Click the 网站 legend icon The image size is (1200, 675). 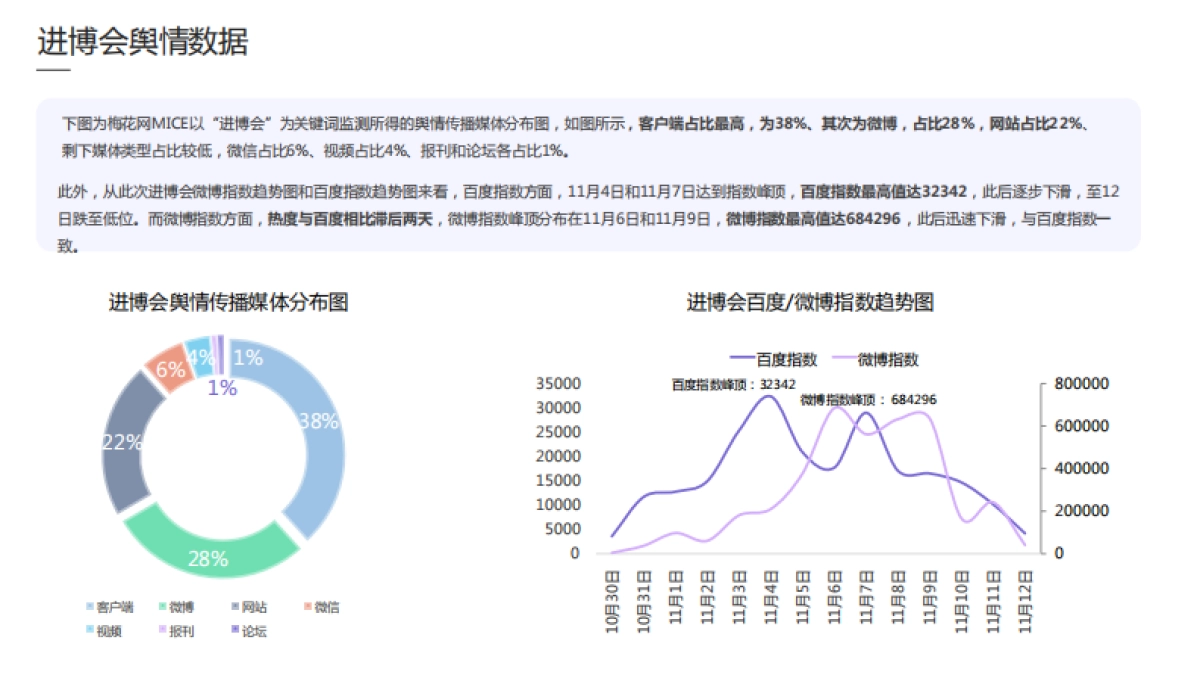point(234,606)
